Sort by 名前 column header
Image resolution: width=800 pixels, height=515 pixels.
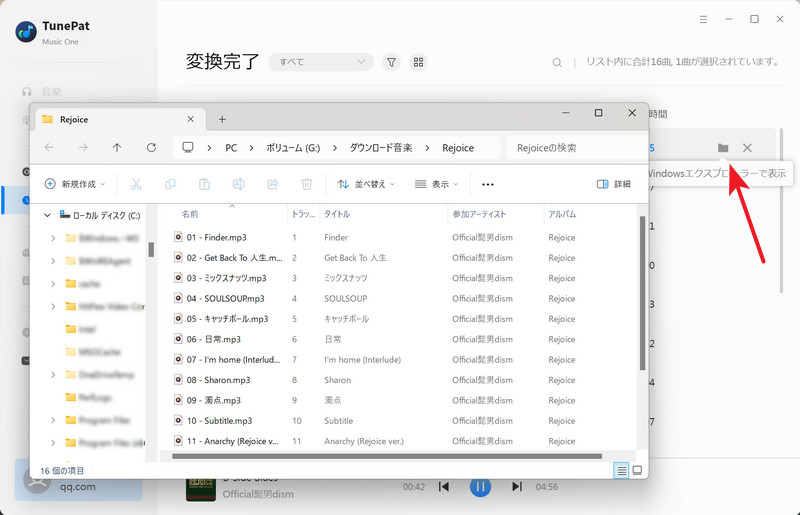(190, 214)
